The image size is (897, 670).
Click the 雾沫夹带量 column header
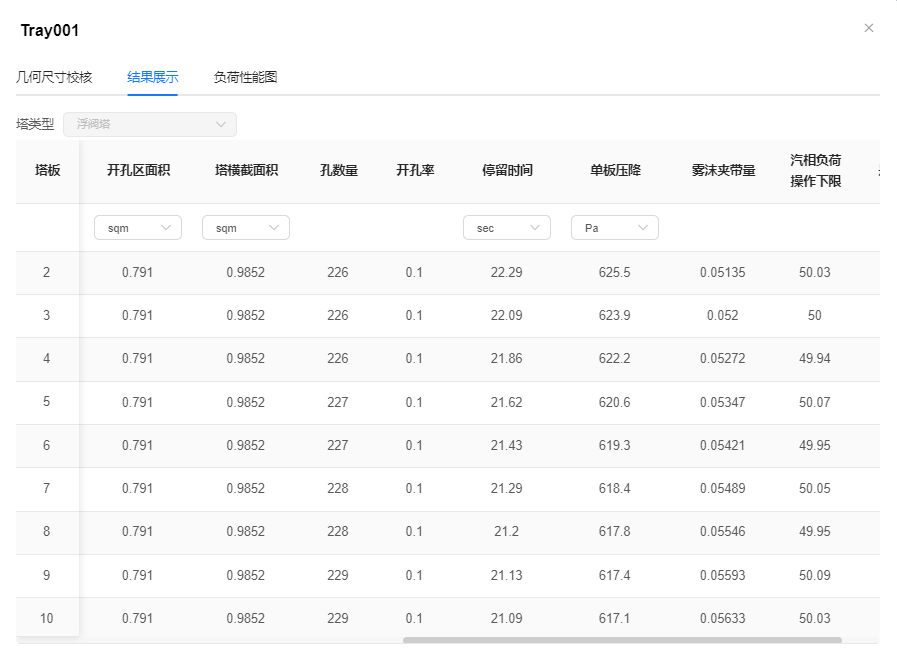pos(724,171)
